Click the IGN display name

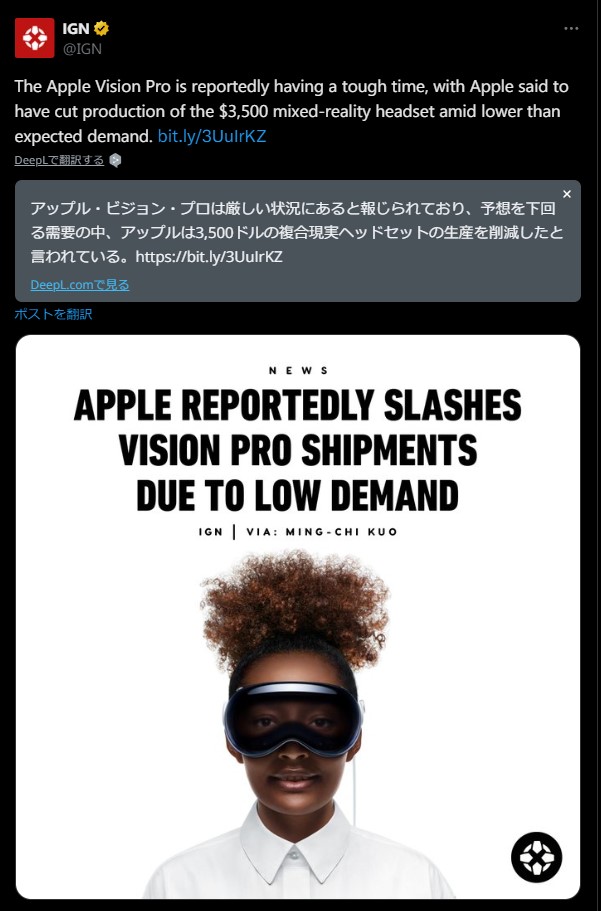pos(76,28)
